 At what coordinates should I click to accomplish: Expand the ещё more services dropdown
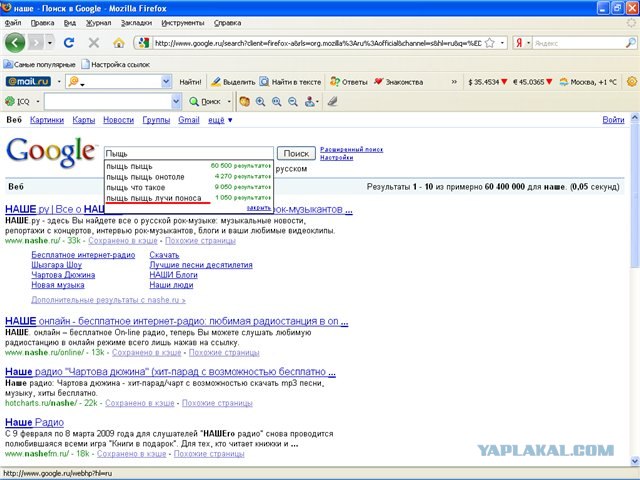point(220,120)
